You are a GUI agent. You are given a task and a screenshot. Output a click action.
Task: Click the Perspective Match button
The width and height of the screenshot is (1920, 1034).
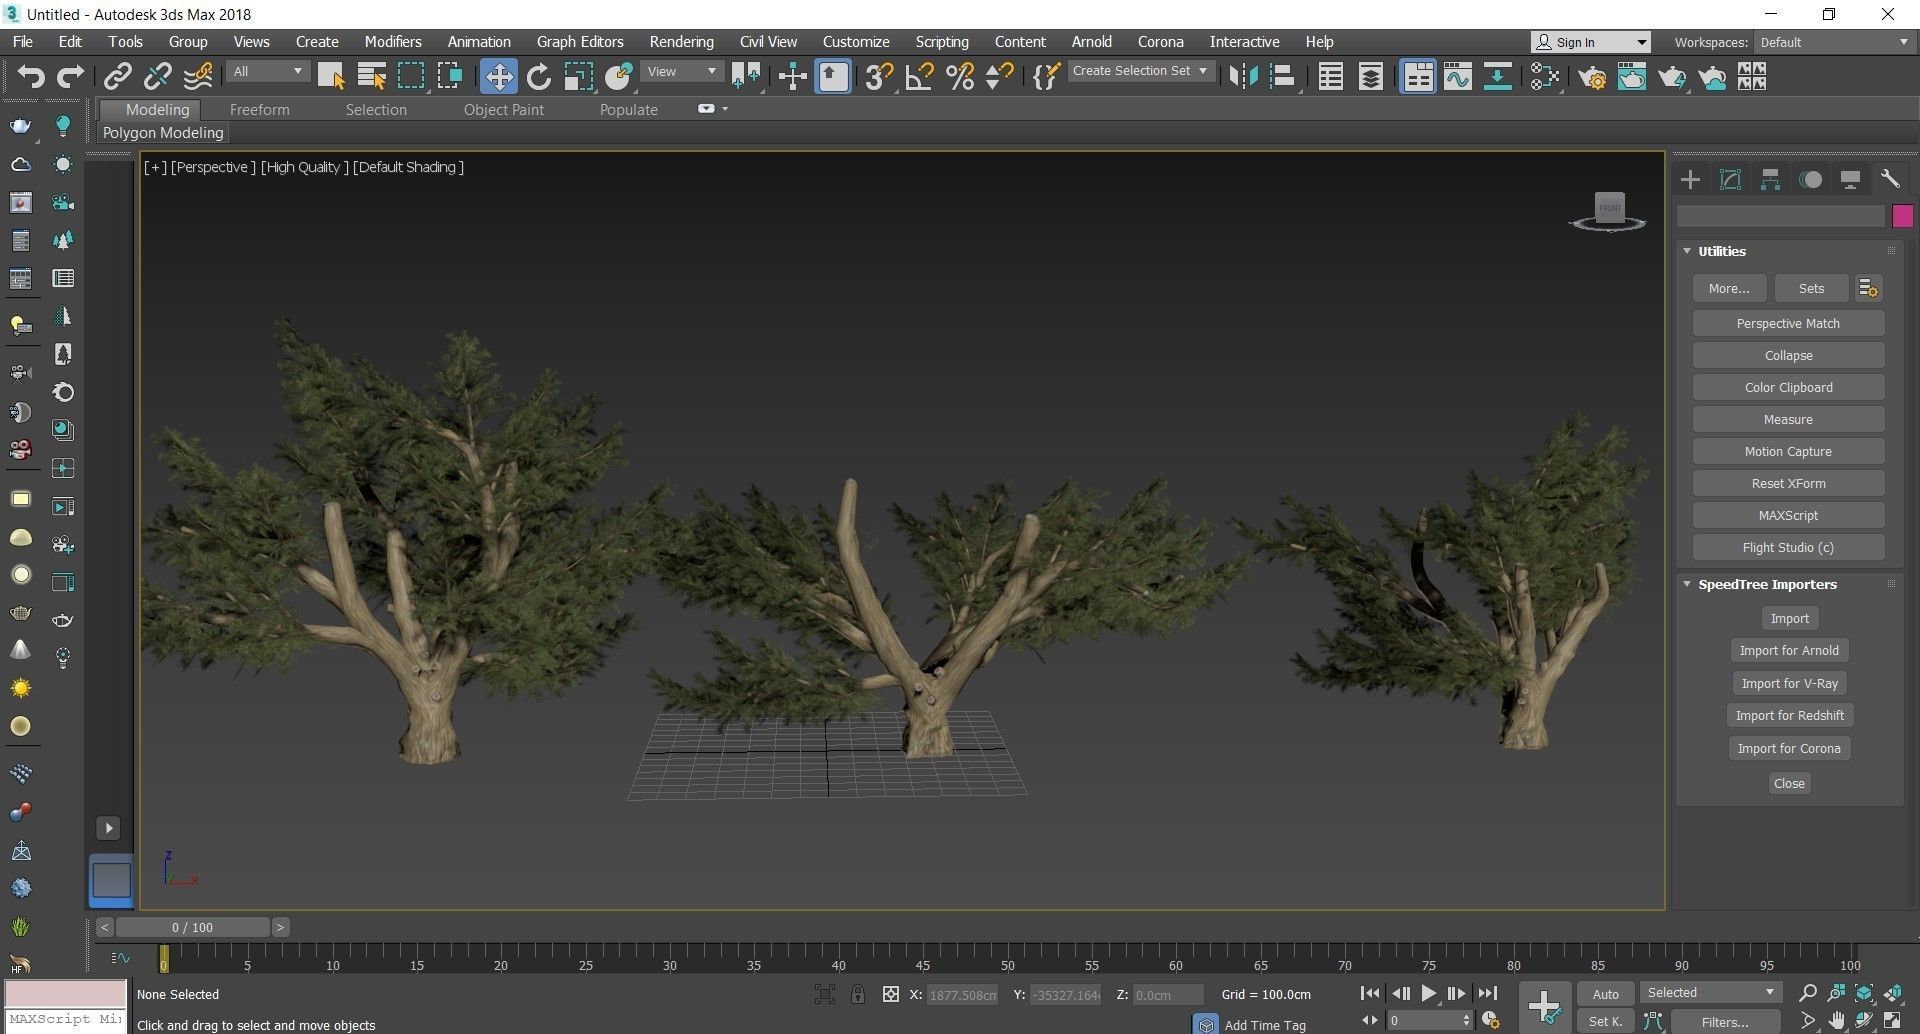1788,323
